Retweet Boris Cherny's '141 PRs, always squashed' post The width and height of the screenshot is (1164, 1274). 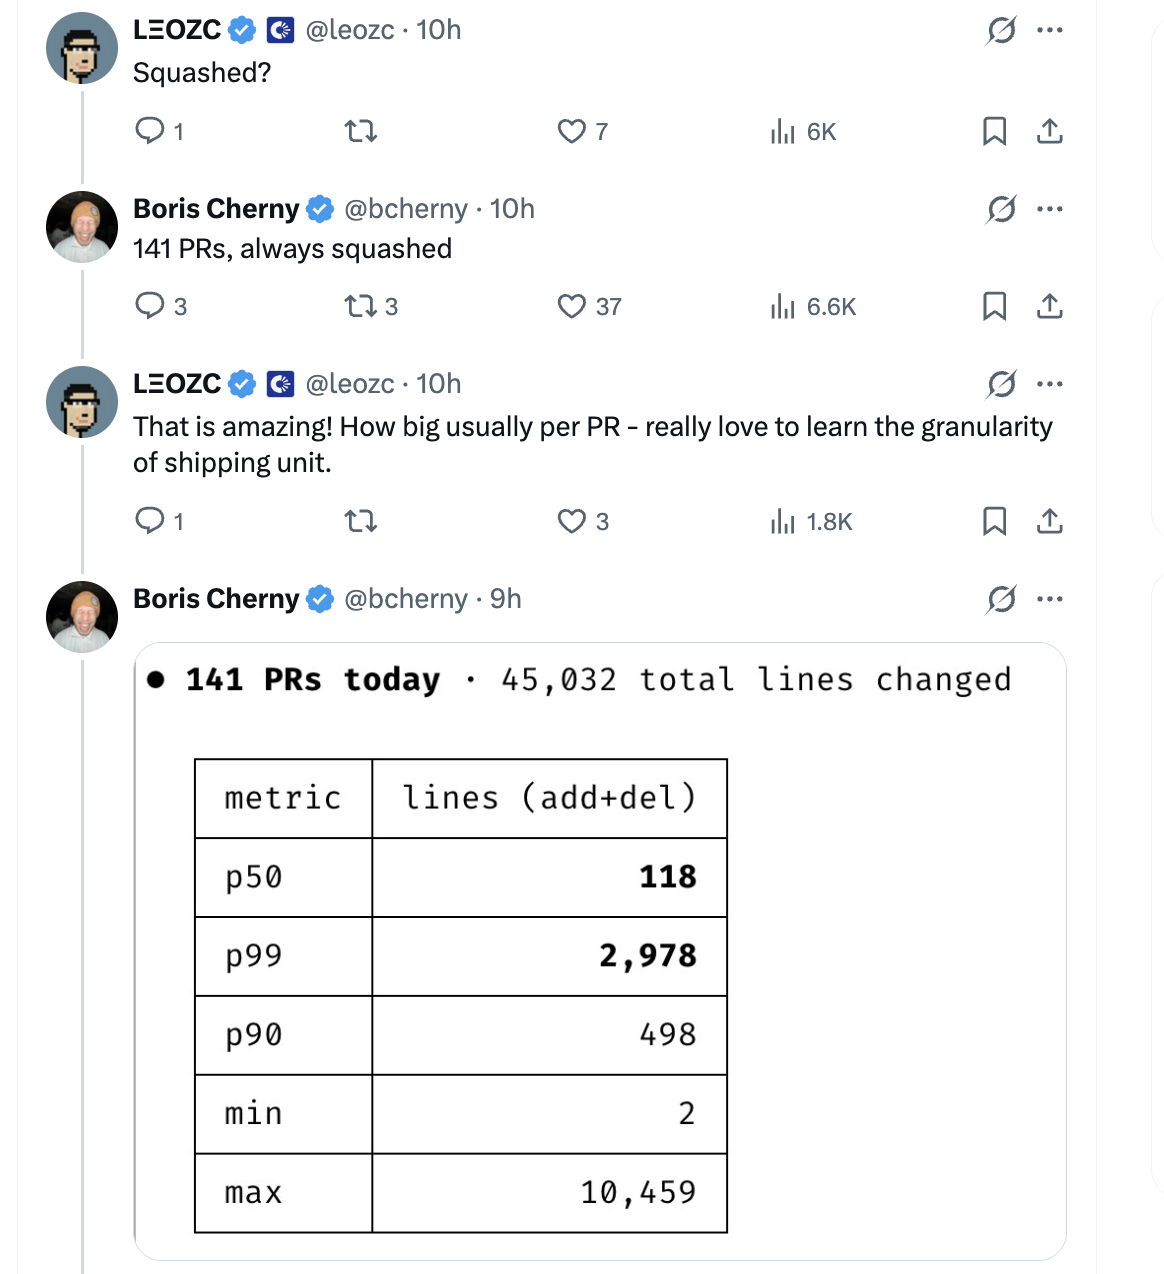360,307
